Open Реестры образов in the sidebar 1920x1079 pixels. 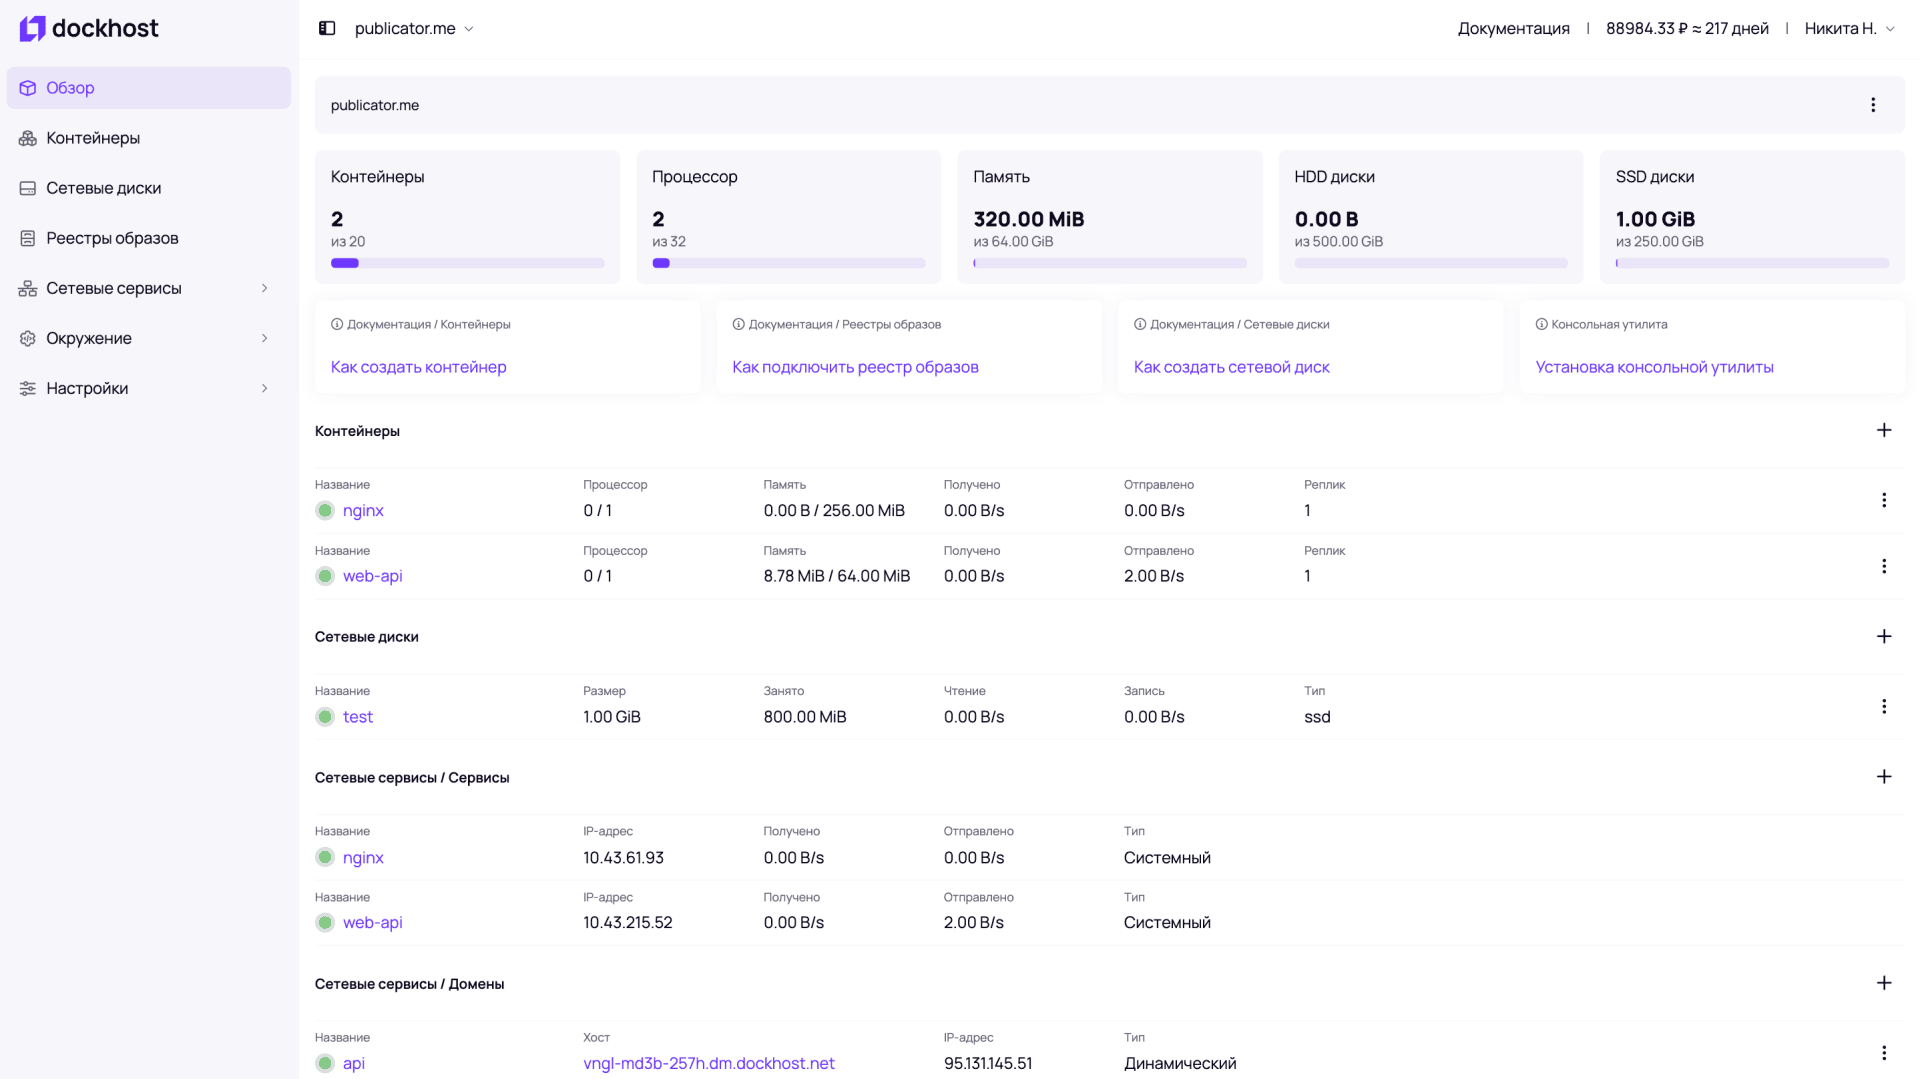[x=112, y=238]
